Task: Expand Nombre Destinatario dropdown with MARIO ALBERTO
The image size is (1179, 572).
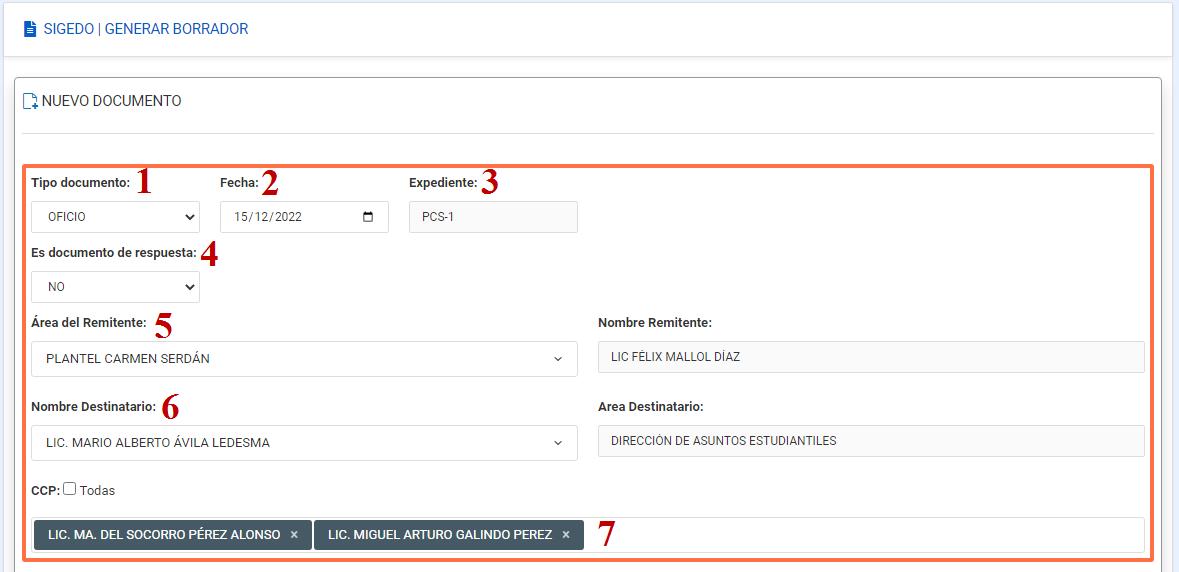Action: 305,443
